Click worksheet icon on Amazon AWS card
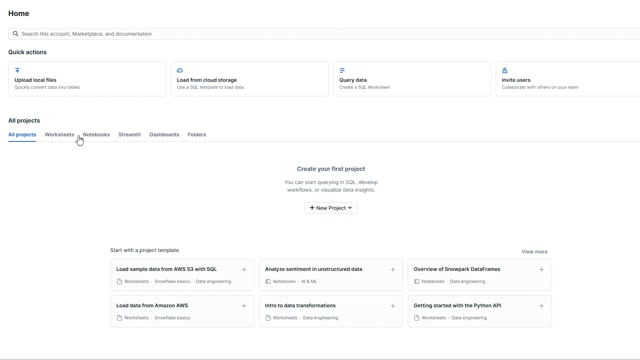Screen dimensions: 640x360 (x=119, y=318)
